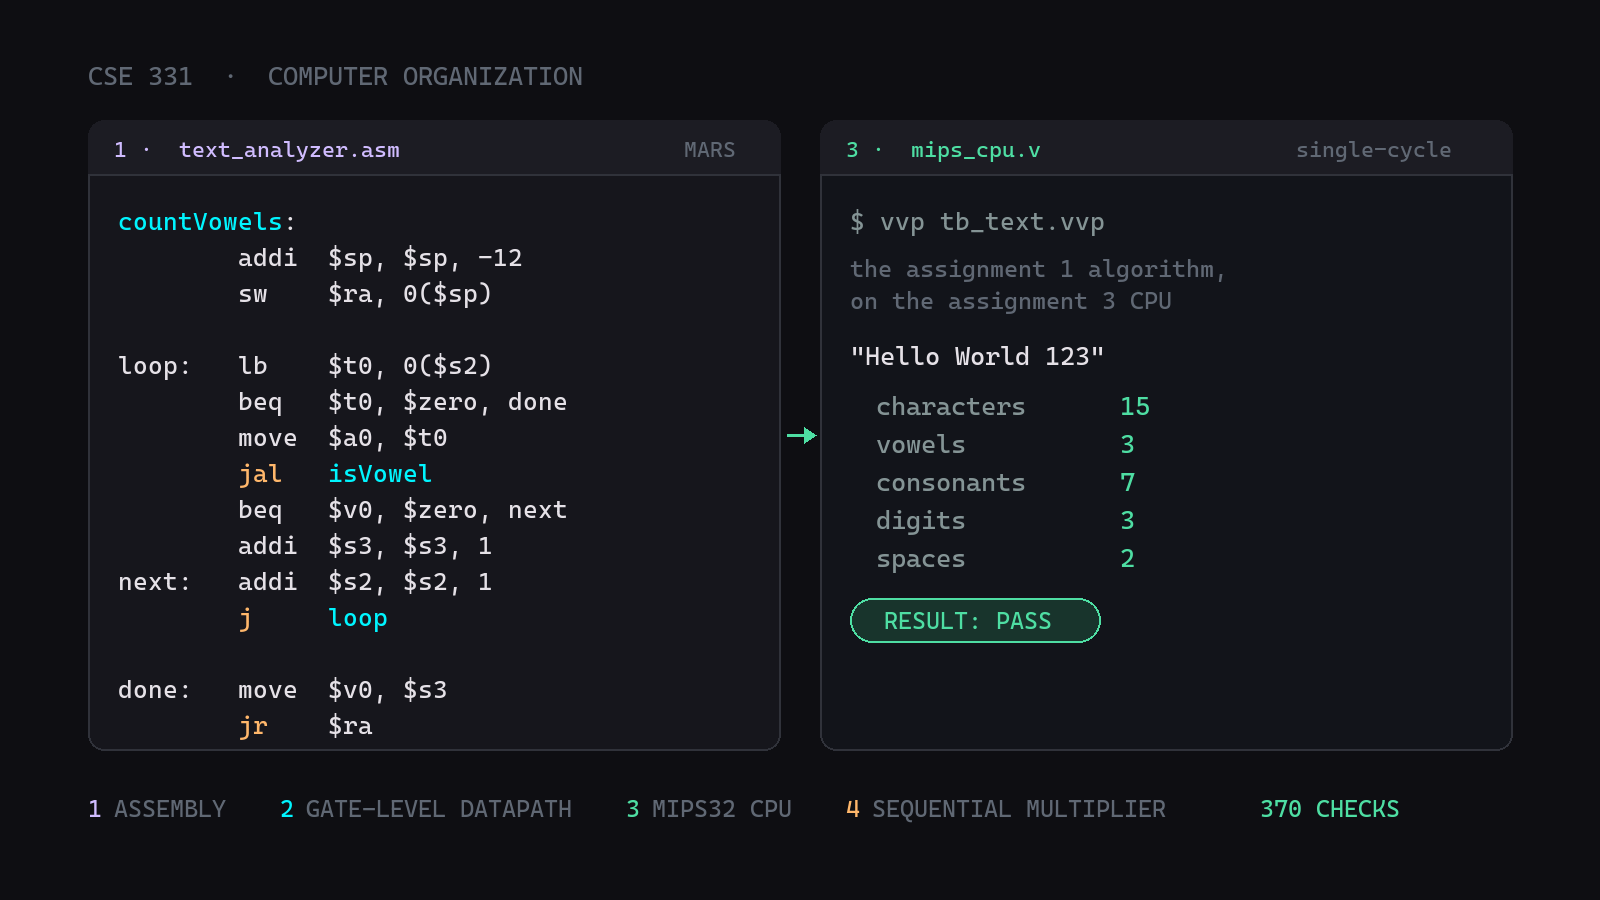Select the 1 ASSEMBLY tab at bottom

pos(157,809)
